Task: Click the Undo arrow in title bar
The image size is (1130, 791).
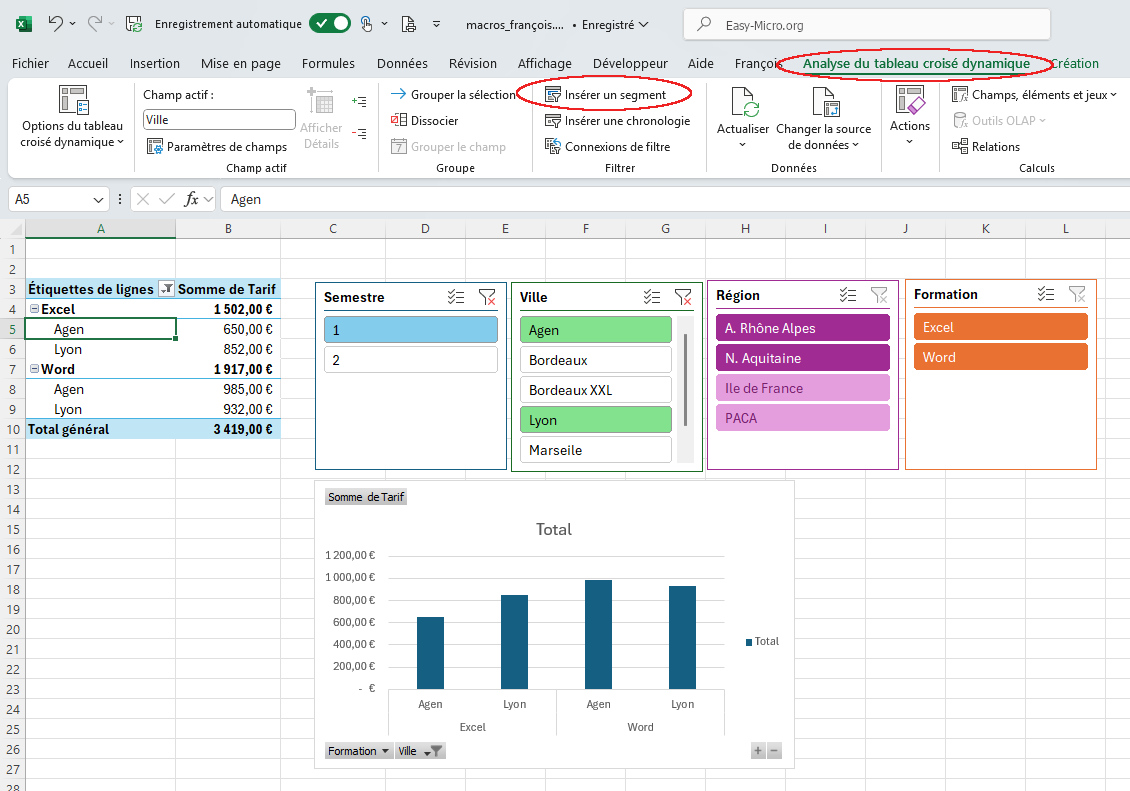Action: pos(56,24)
